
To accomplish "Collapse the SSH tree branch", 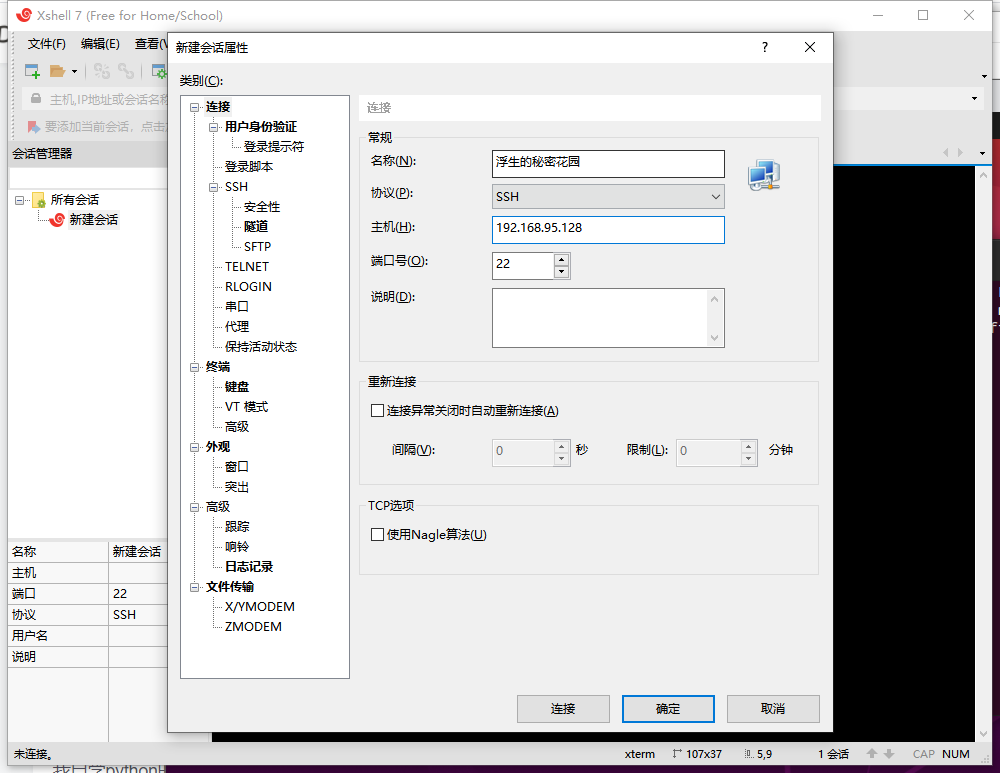I will coord(213,186).
